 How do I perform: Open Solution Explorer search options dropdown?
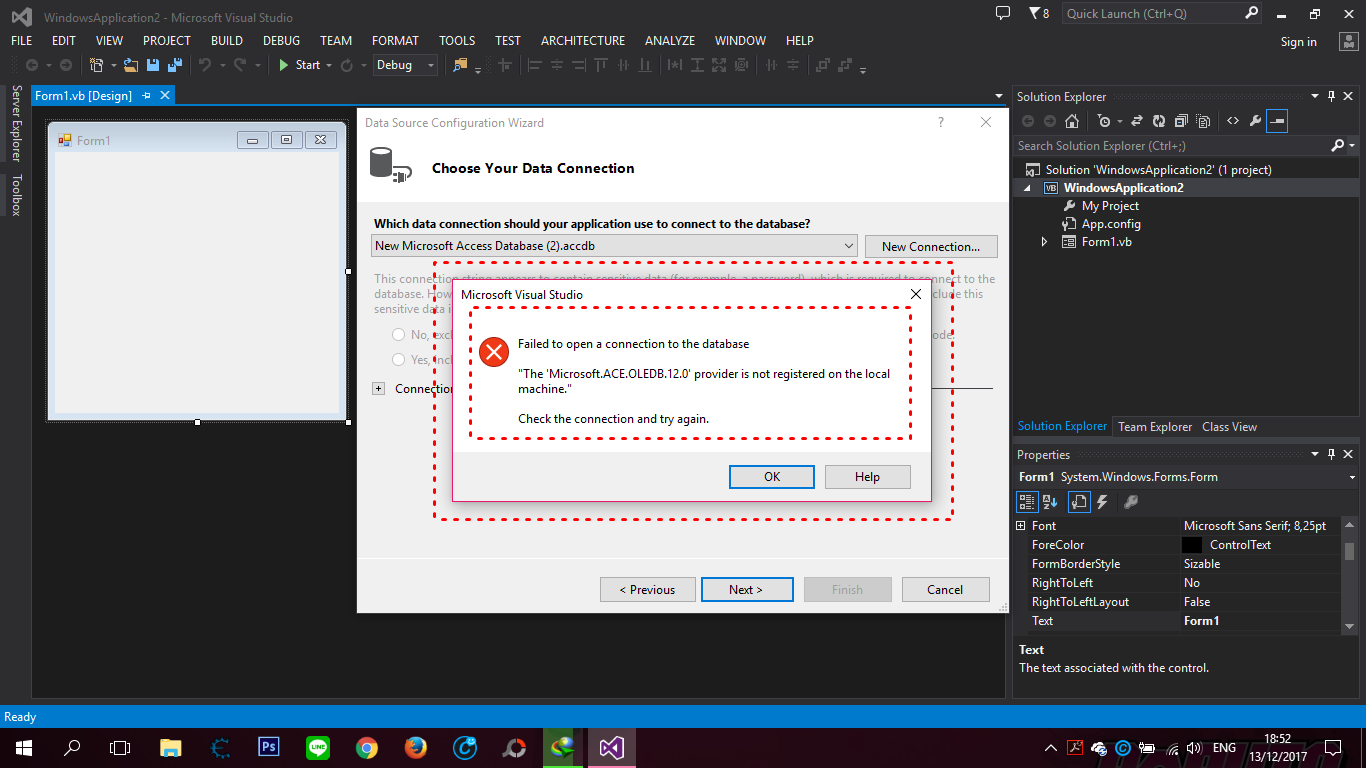click(1353, 146)
